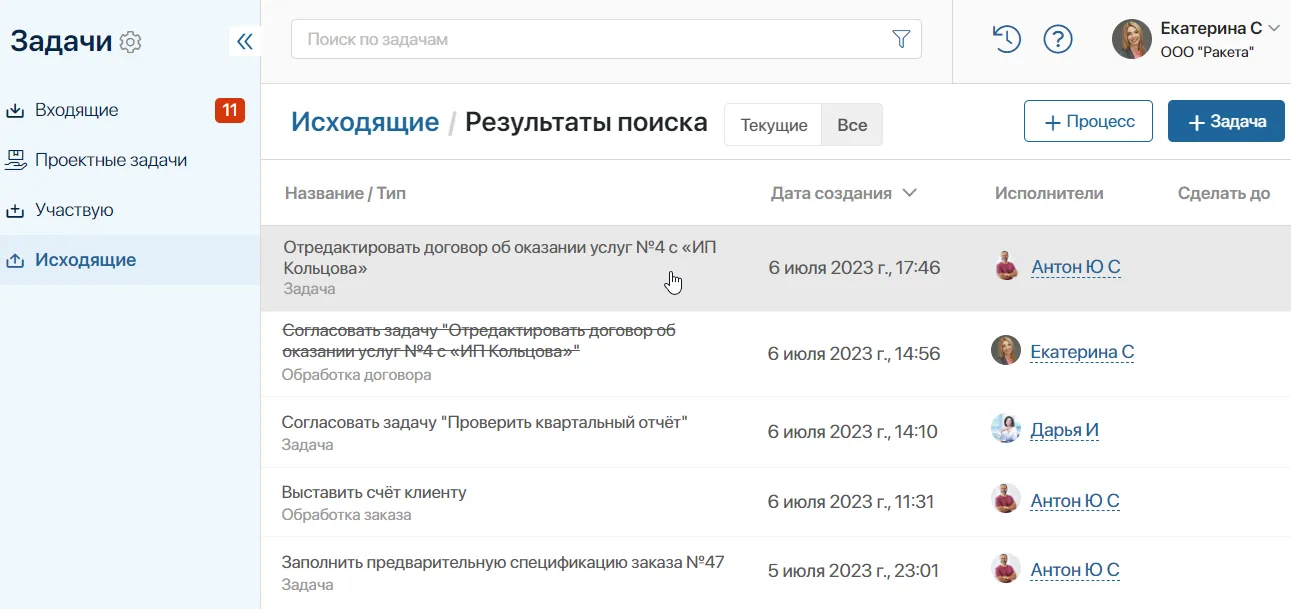Click the red 11 unread badge
The image size is (1291, 609).
[230, 110]
